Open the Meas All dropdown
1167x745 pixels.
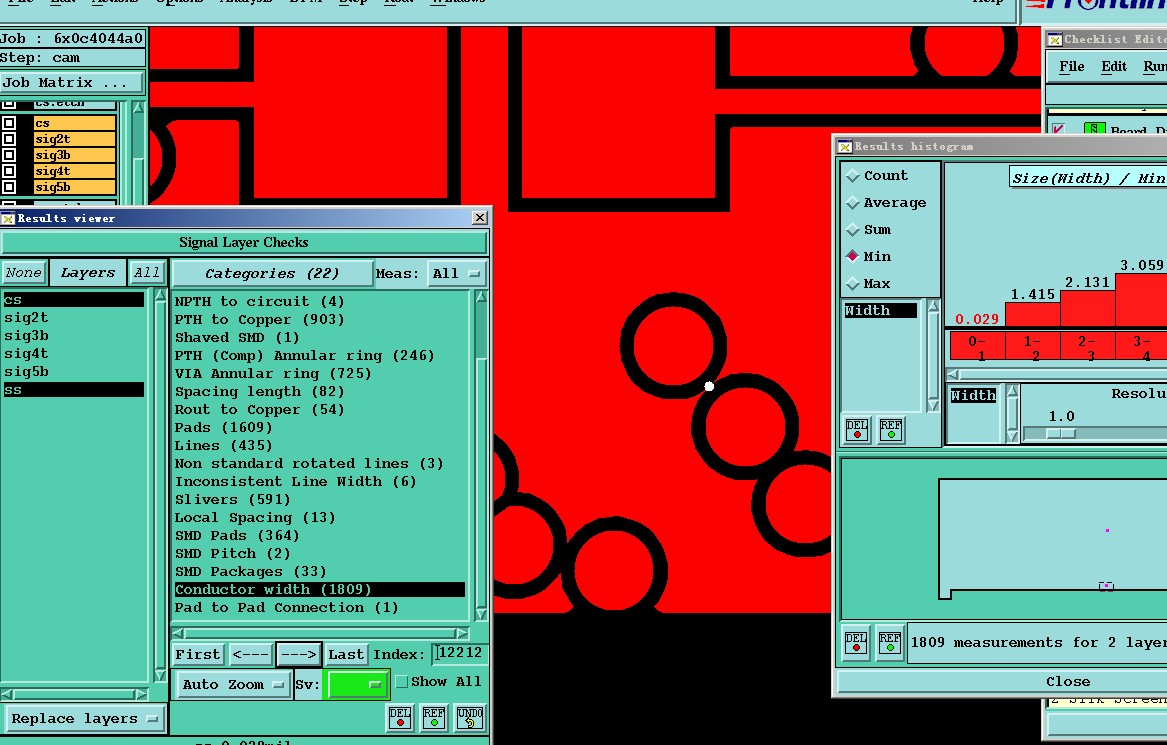pyautogui.click(x=457, y=274)
